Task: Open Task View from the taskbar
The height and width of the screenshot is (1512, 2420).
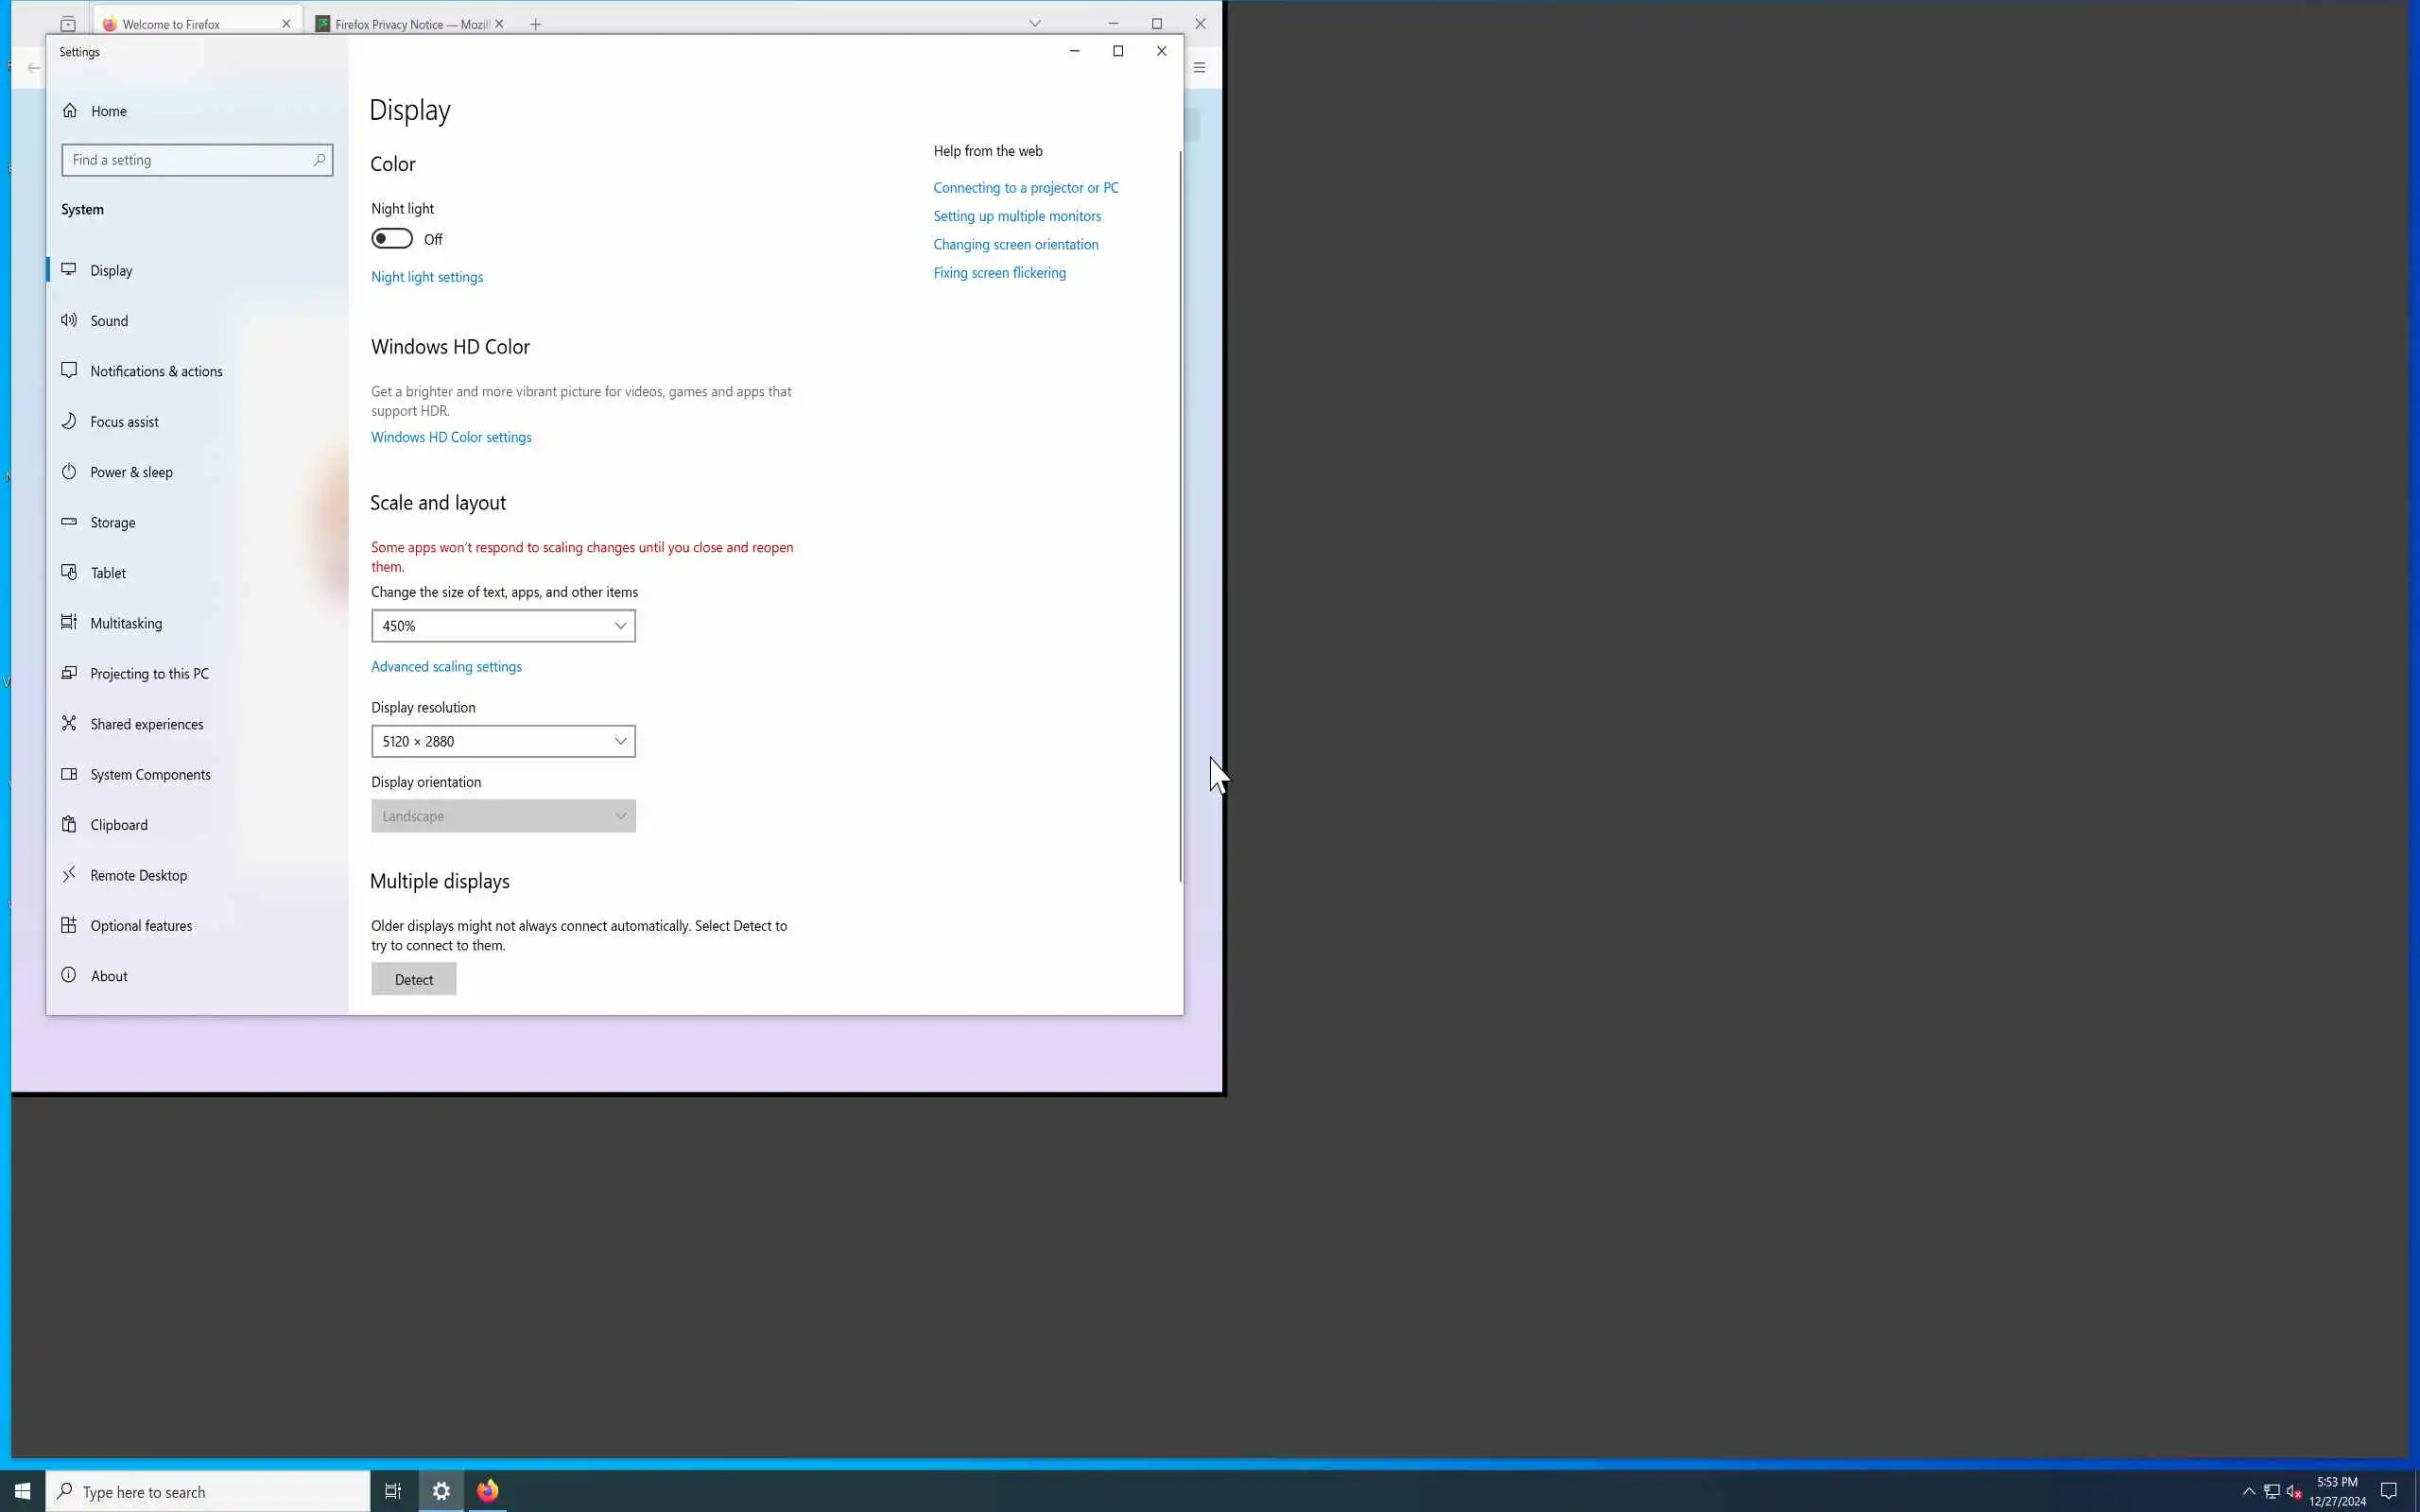Action: point(393,1491)
